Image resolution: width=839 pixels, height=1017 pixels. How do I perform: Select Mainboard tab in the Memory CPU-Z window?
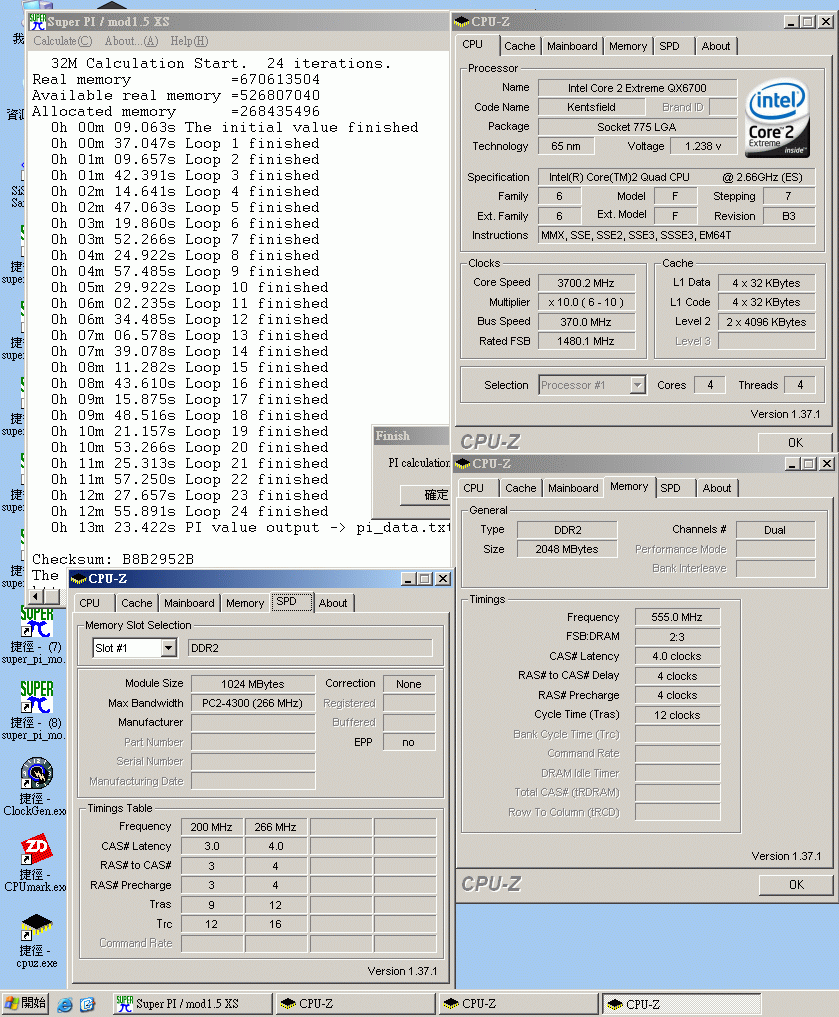(573, 488)
